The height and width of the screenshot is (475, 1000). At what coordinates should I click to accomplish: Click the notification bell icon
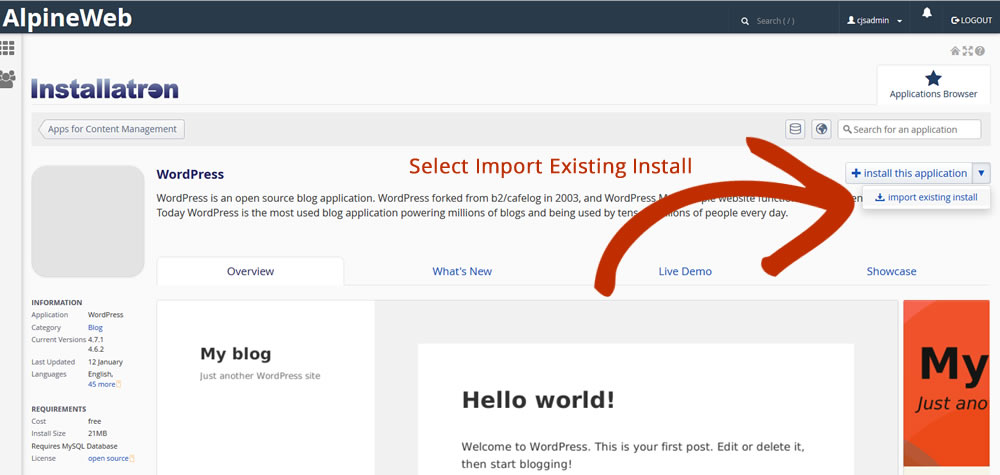click(927, 13)
